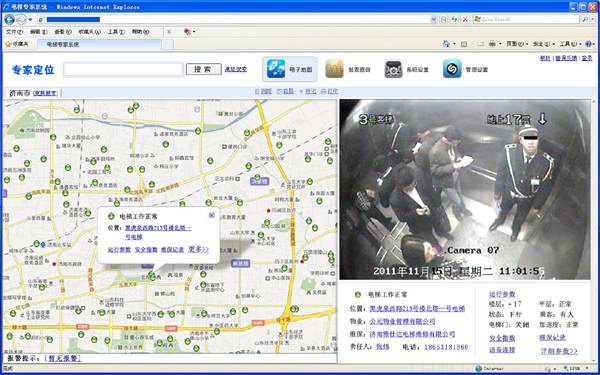Open the 电子地图 electronic map icon
The width and height of the screenshot is (600, 375).
pyautogui.click(x=276, y=69)
